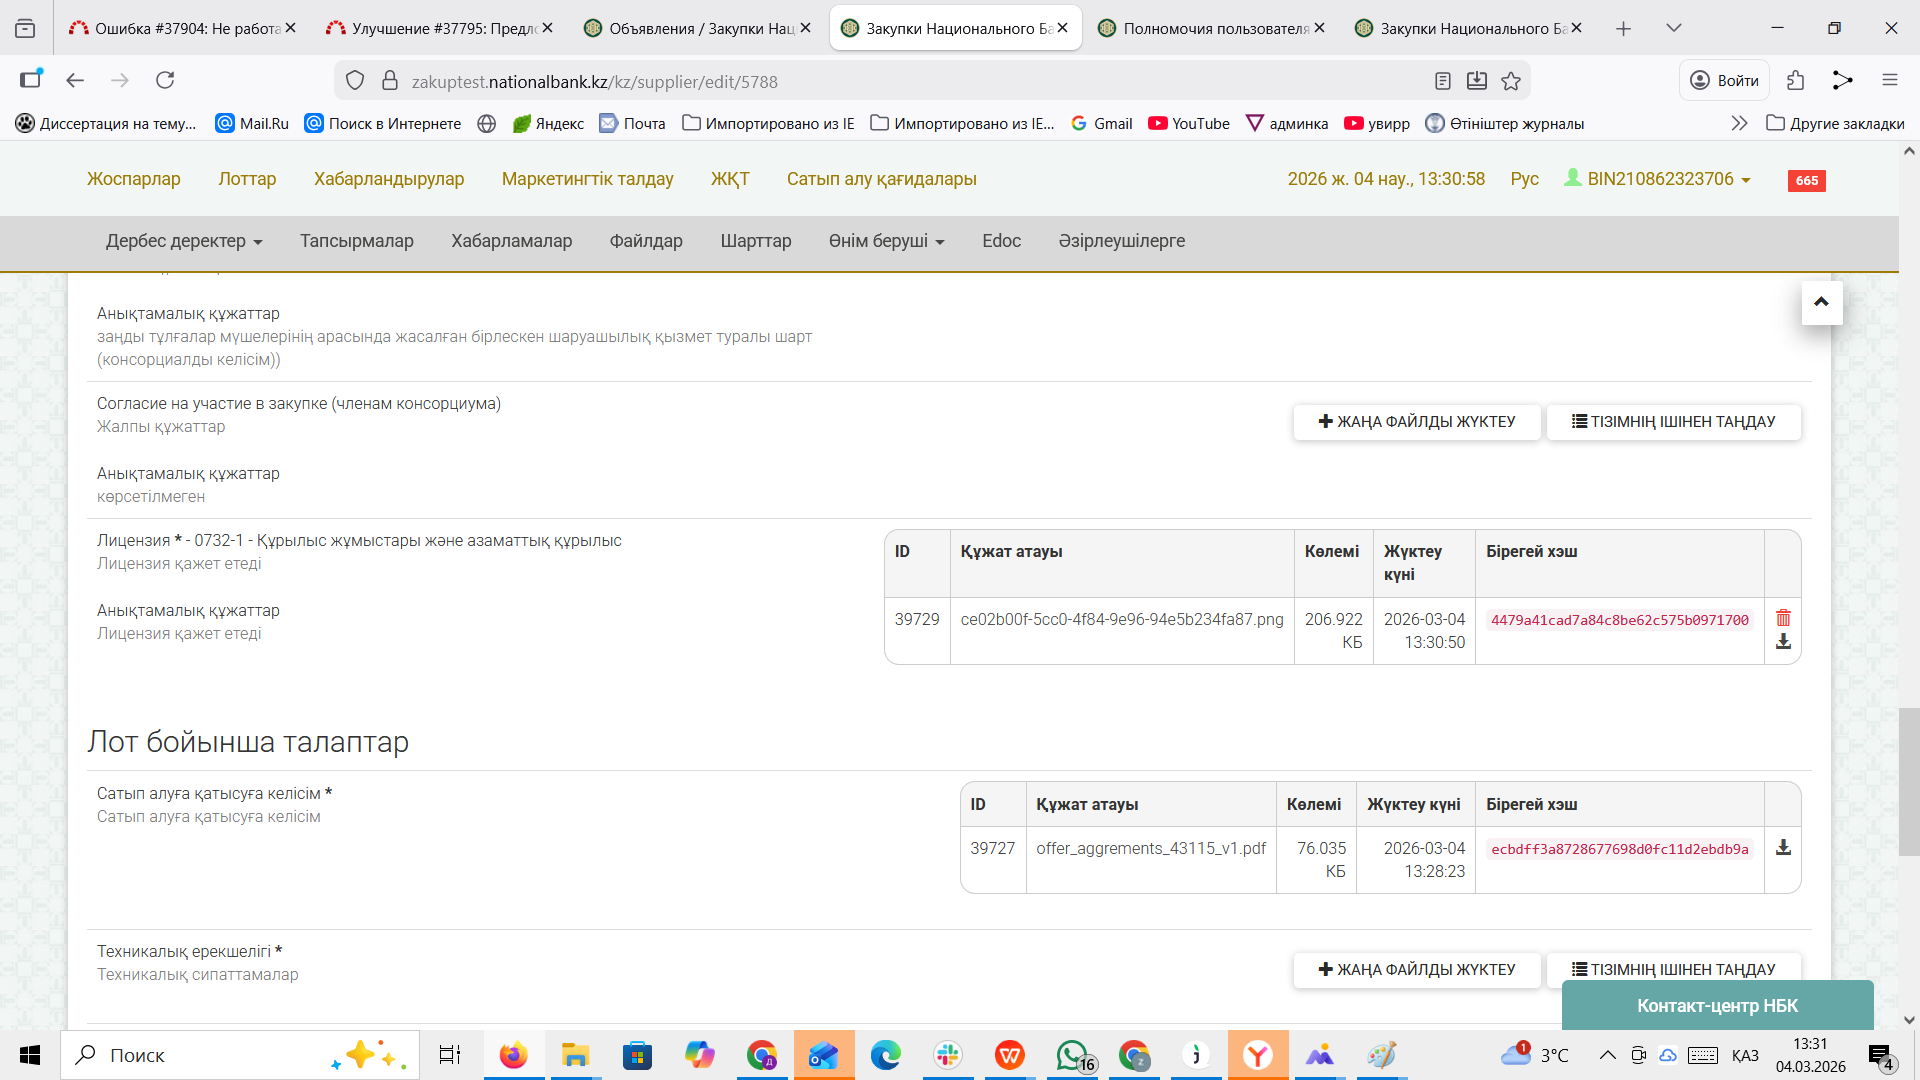Click ЖАҢА ФАЙЛДЫ ЖҮКТЕУ for Техникалық ерекшелігі
The width and height of the screenshot is (1920, 1080).
(x=1416, y=969)
